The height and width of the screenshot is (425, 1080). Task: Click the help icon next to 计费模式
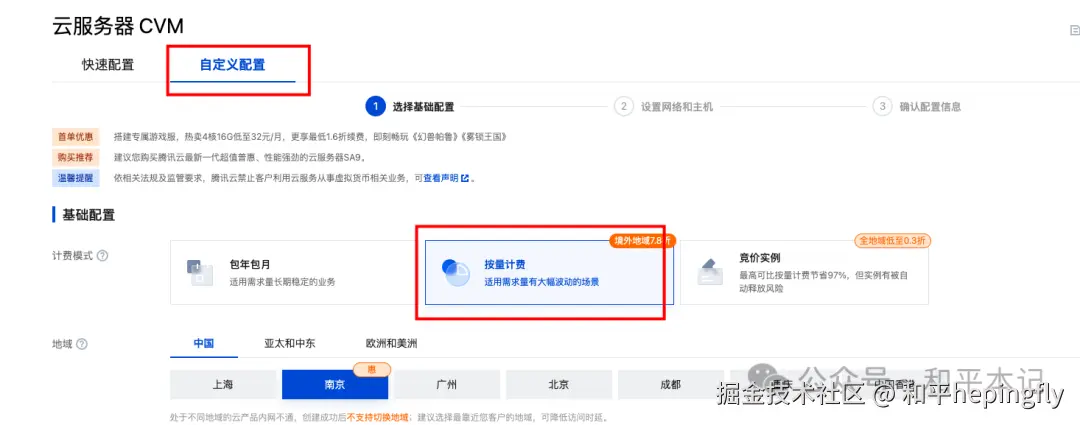click(x=102, y=256)
